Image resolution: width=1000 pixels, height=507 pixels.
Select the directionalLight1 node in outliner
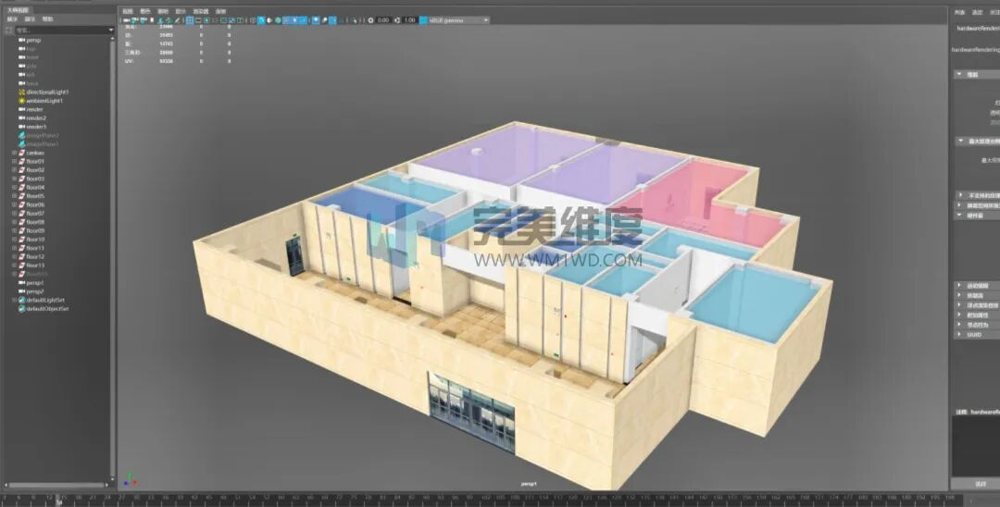point(47,92)
